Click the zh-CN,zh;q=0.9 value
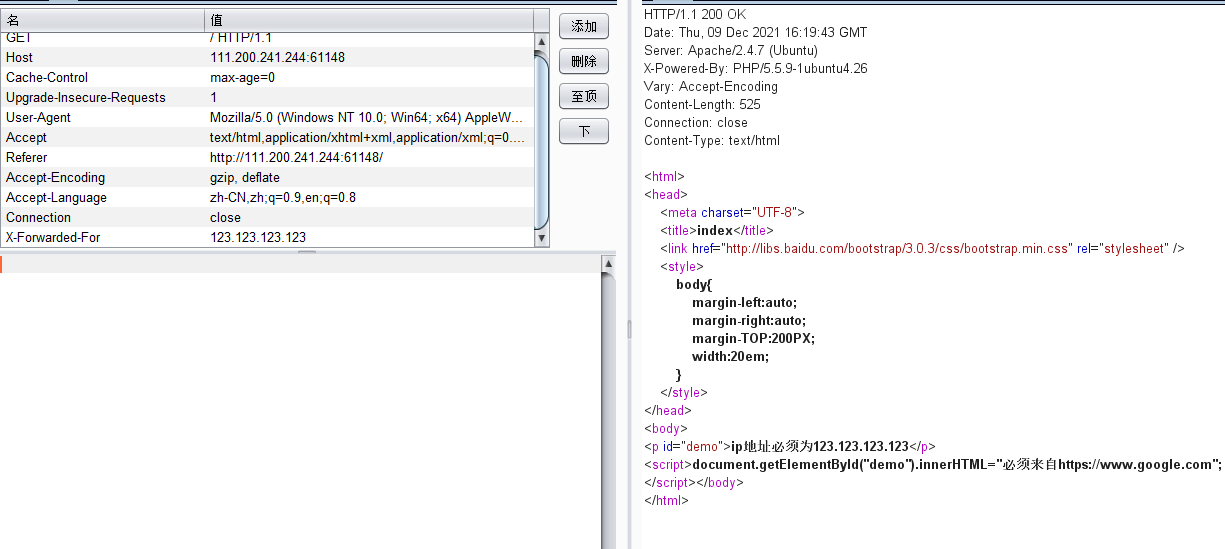Image resolution: width=1225 pixels, height=549 pixels. (x=283, y=197)
